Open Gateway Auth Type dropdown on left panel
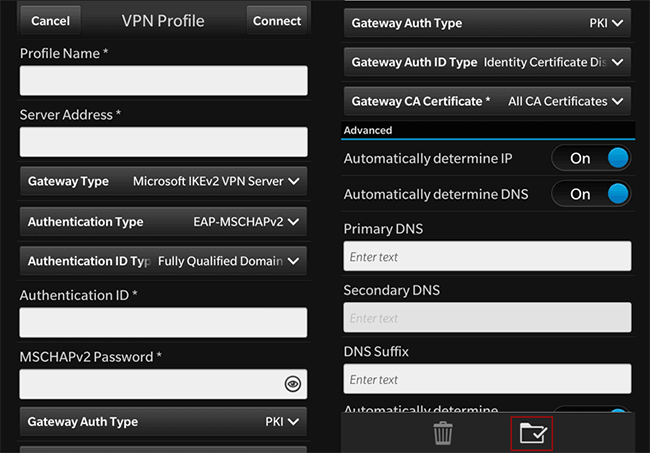 point(163,422)
